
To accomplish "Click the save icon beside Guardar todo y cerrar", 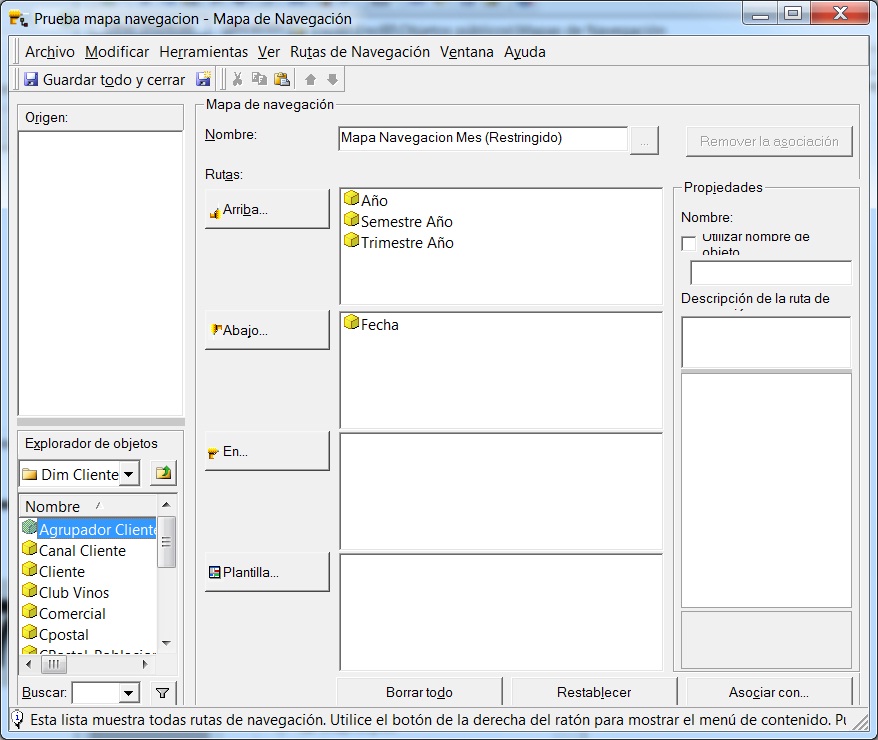I will click(x=203, y=79).
